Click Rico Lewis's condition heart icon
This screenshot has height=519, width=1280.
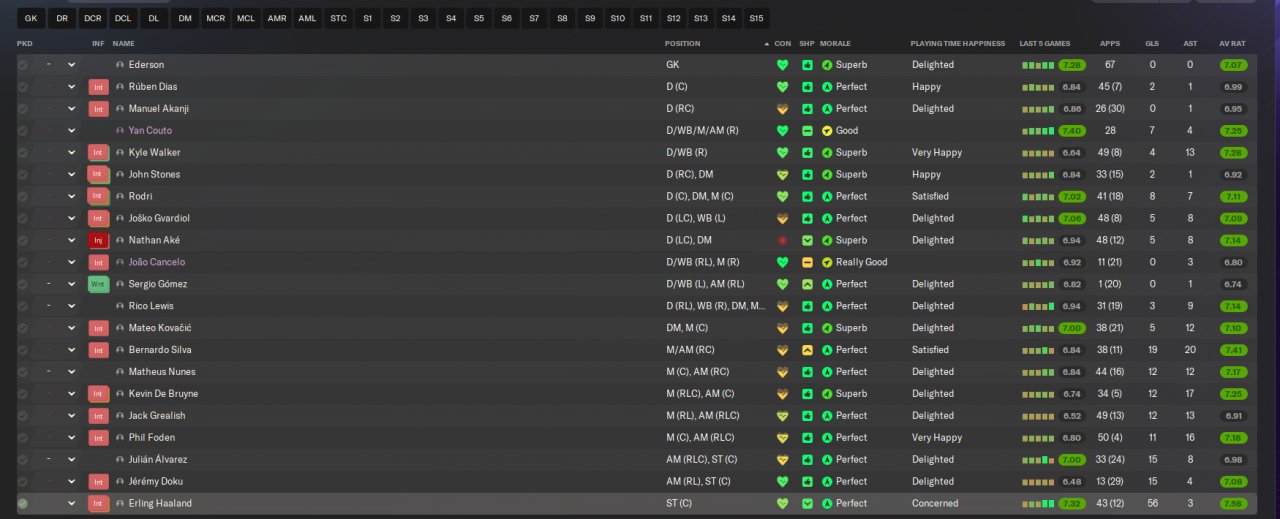coord(782,306)
